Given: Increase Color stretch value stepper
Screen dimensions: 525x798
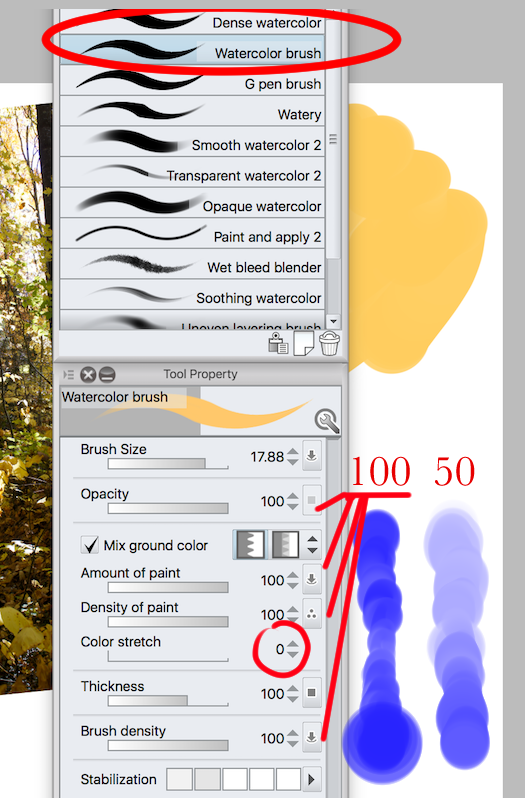Looking at the screenshot, I should [293, 645].
